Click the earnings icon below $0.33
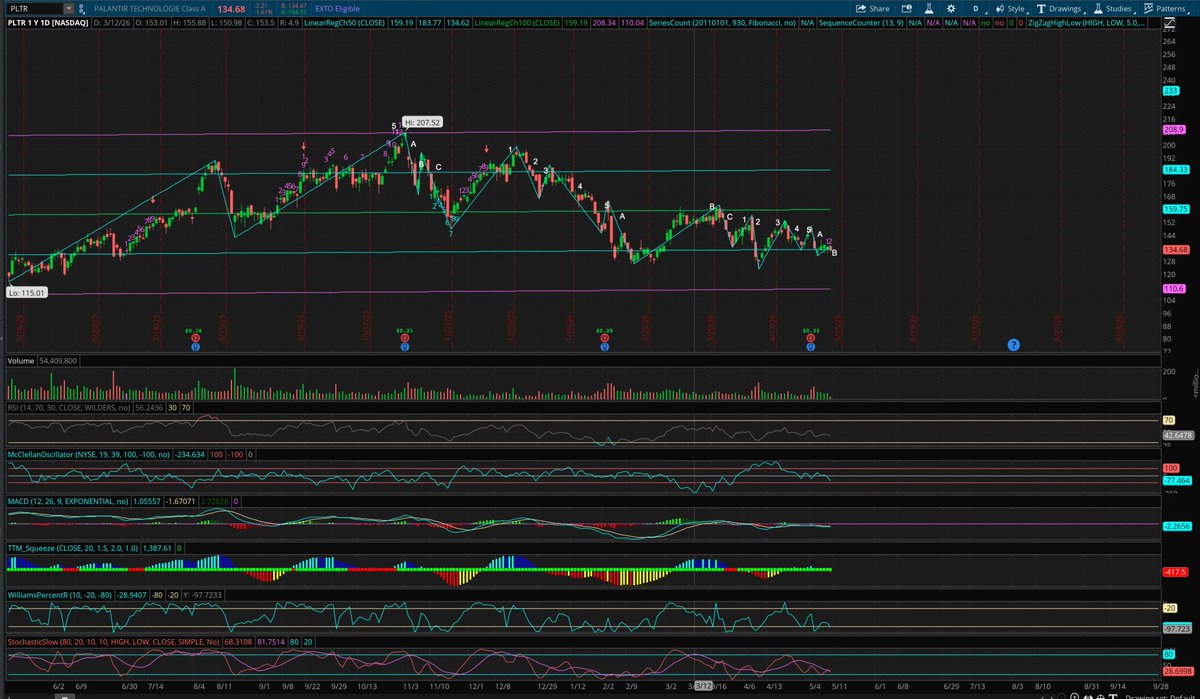The height and width of the screenshot is (699, 1200). (810, 339)
